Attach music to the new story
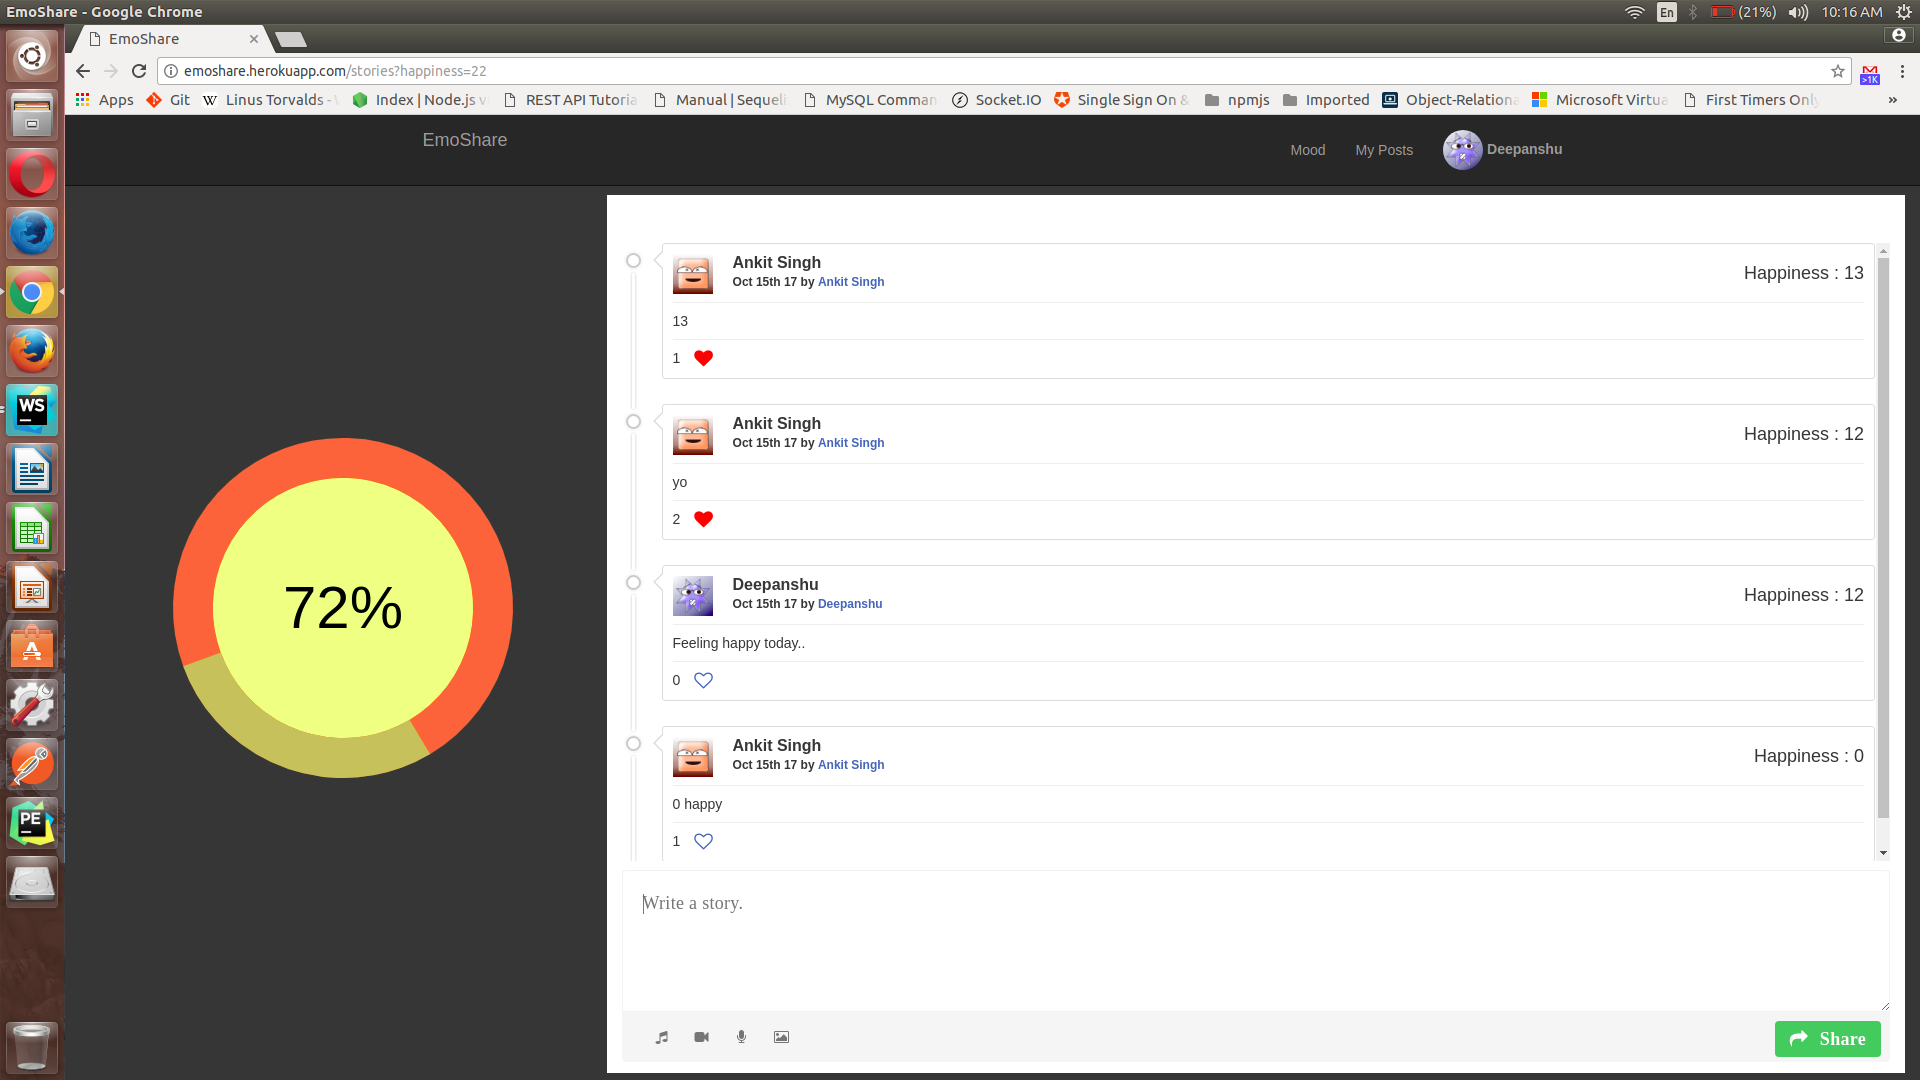The image size is (1920, 1080). click(x=661, y=1037)
